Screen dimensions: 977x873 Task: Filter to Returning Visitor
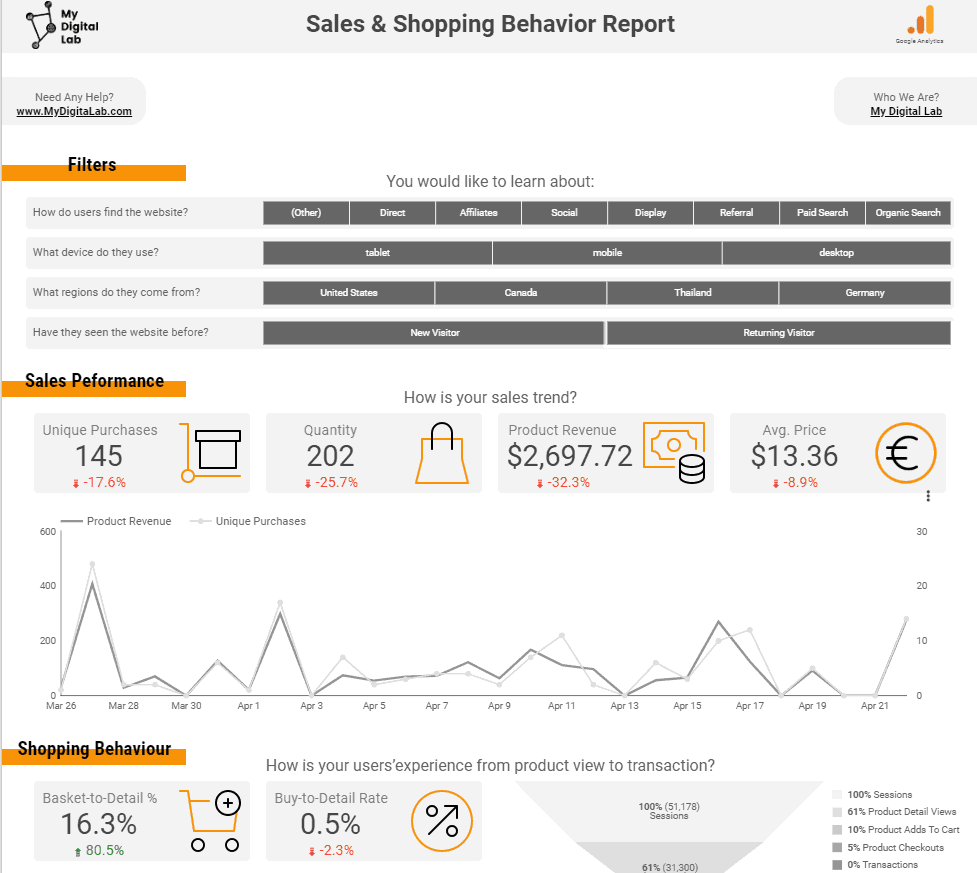click(779, 333)
